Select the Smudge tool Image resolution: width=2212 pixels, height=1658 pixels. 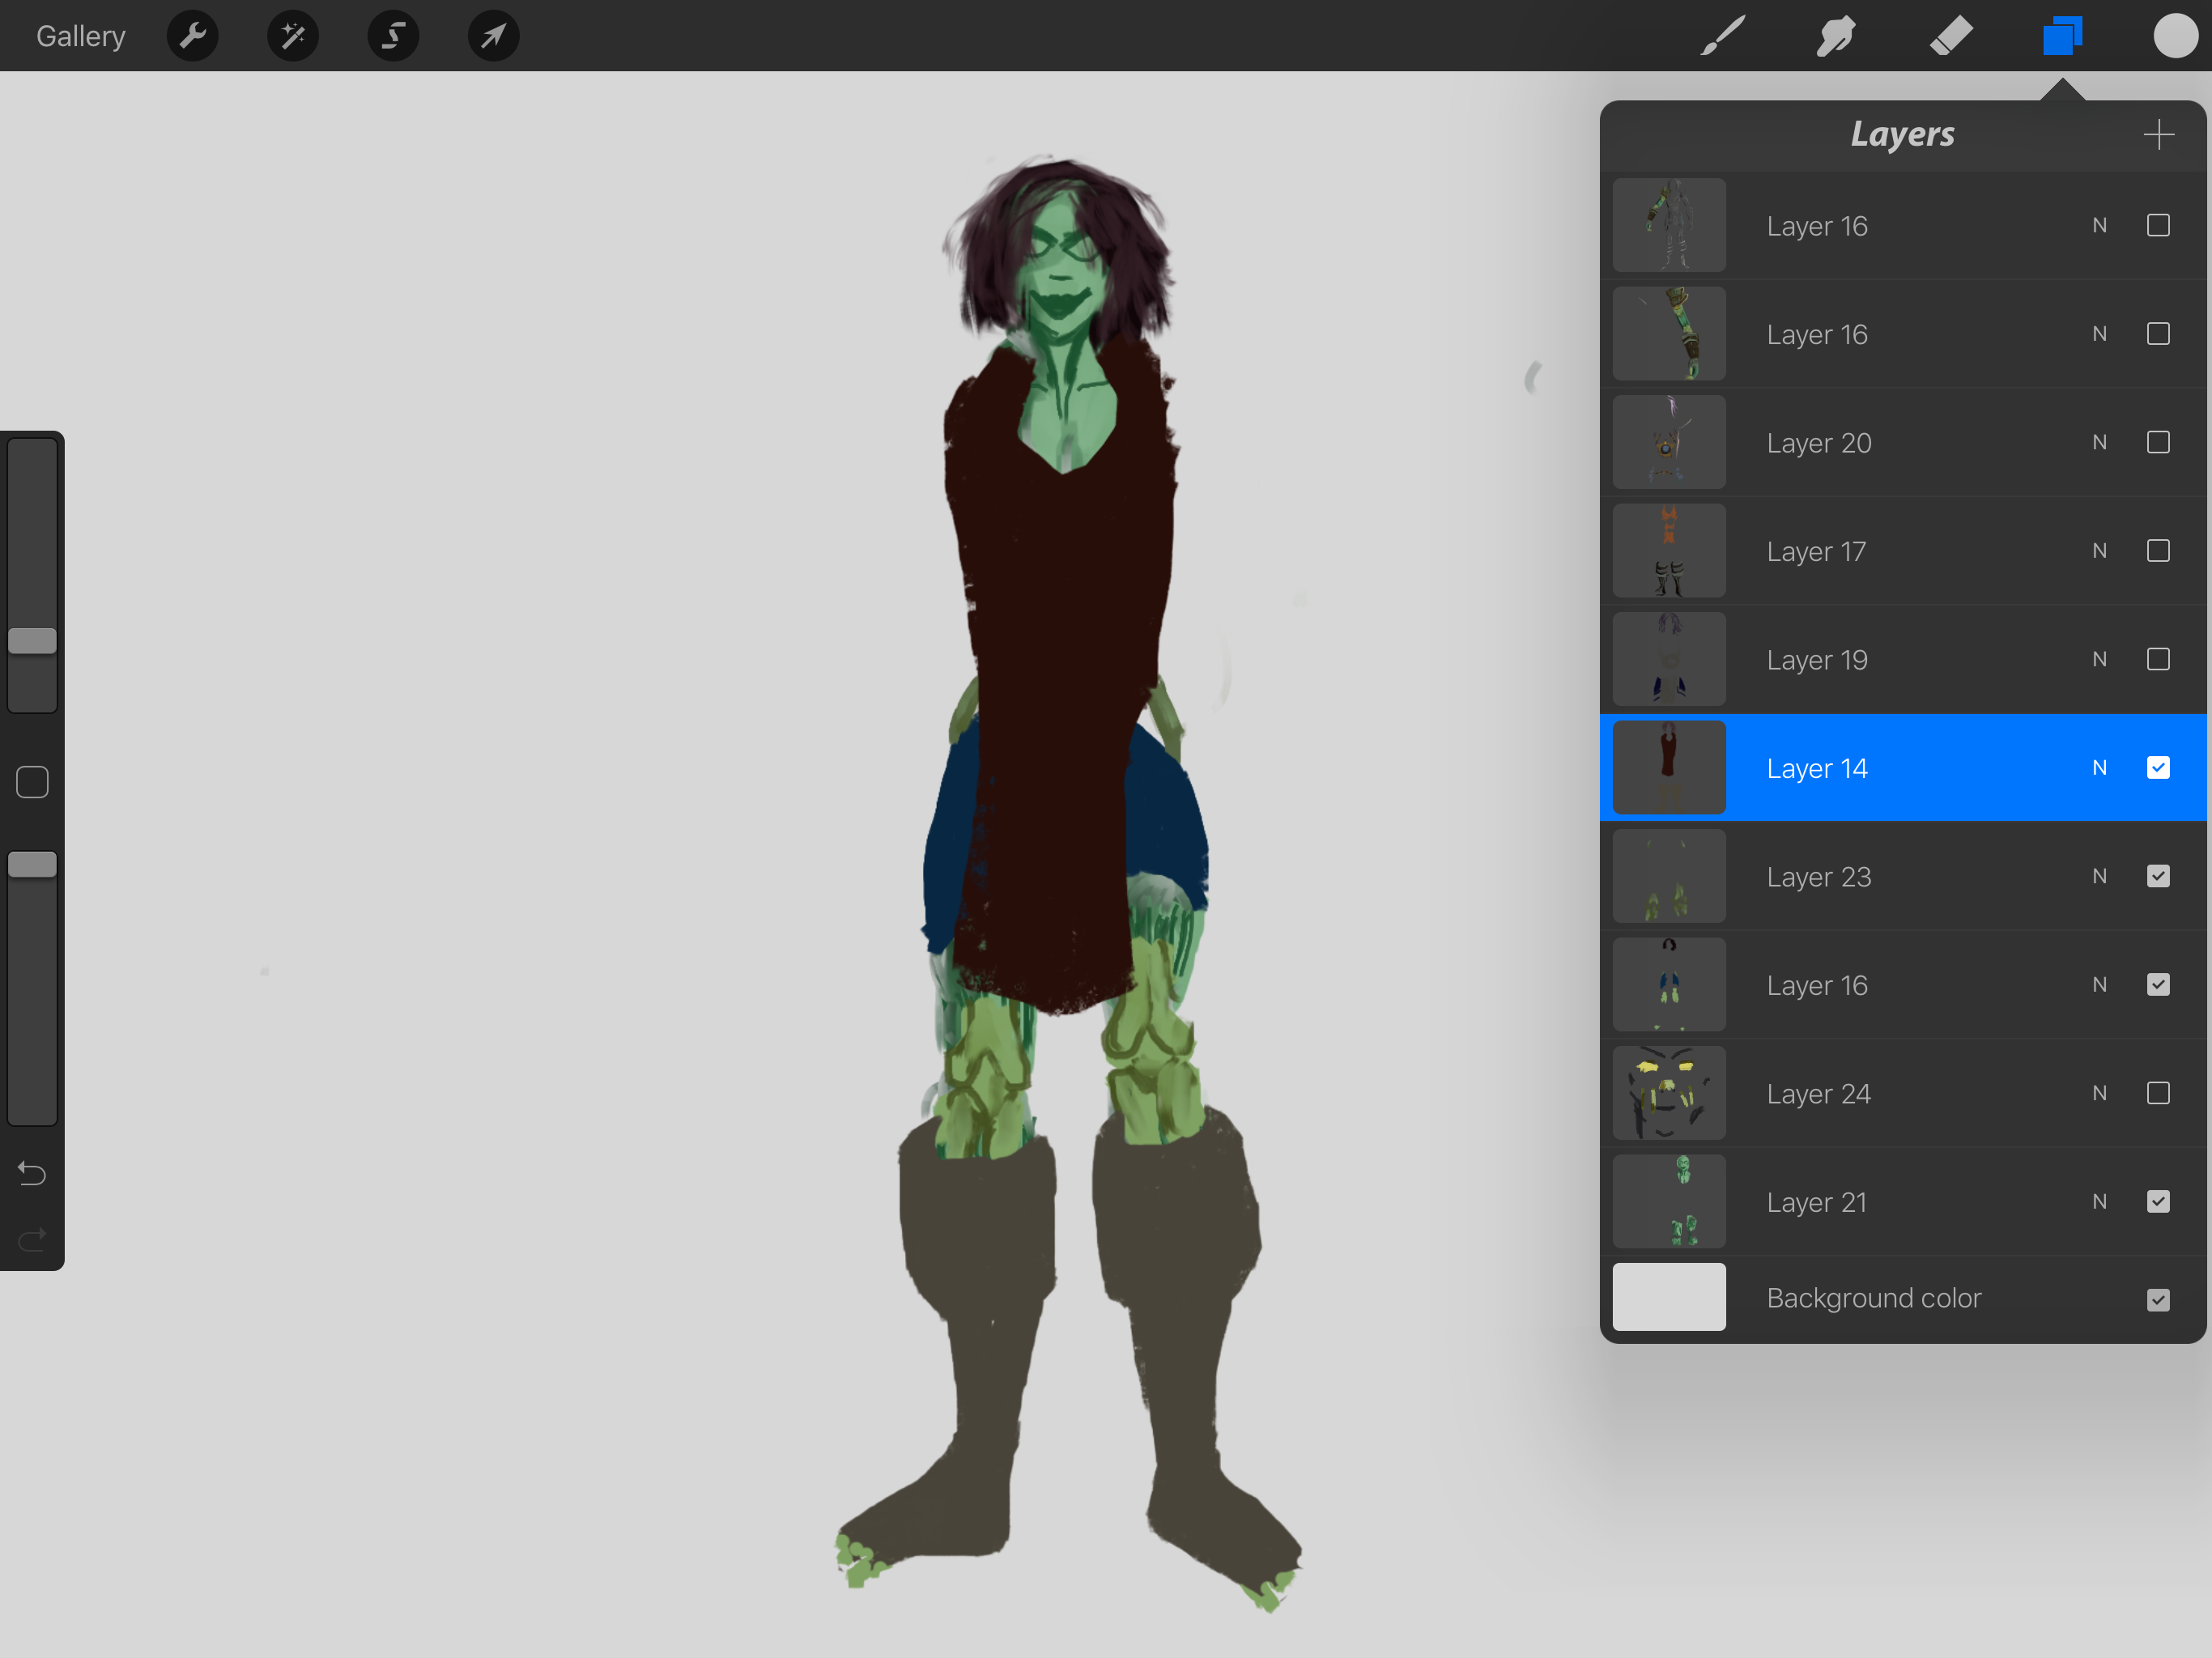tap(1836, 36)
